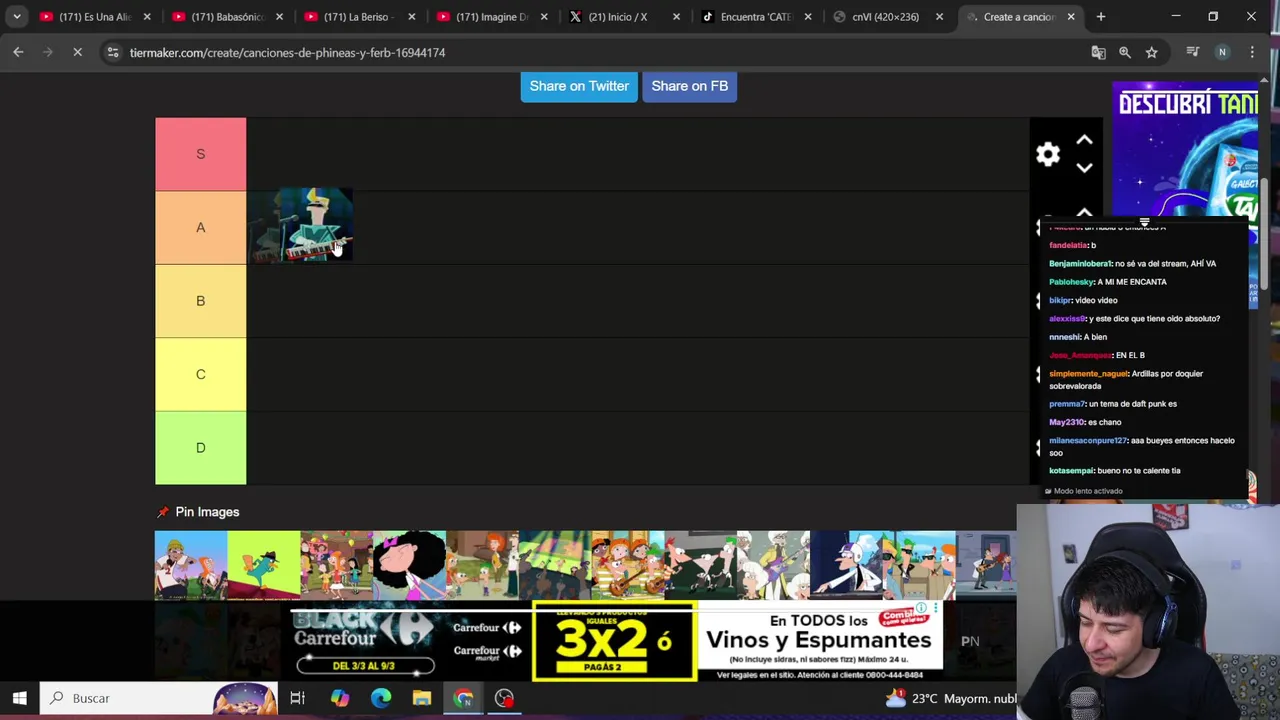This screenshot has width=1280, height=720.
Task: Focus the tiermaker.com address bar
Action: 600,52
